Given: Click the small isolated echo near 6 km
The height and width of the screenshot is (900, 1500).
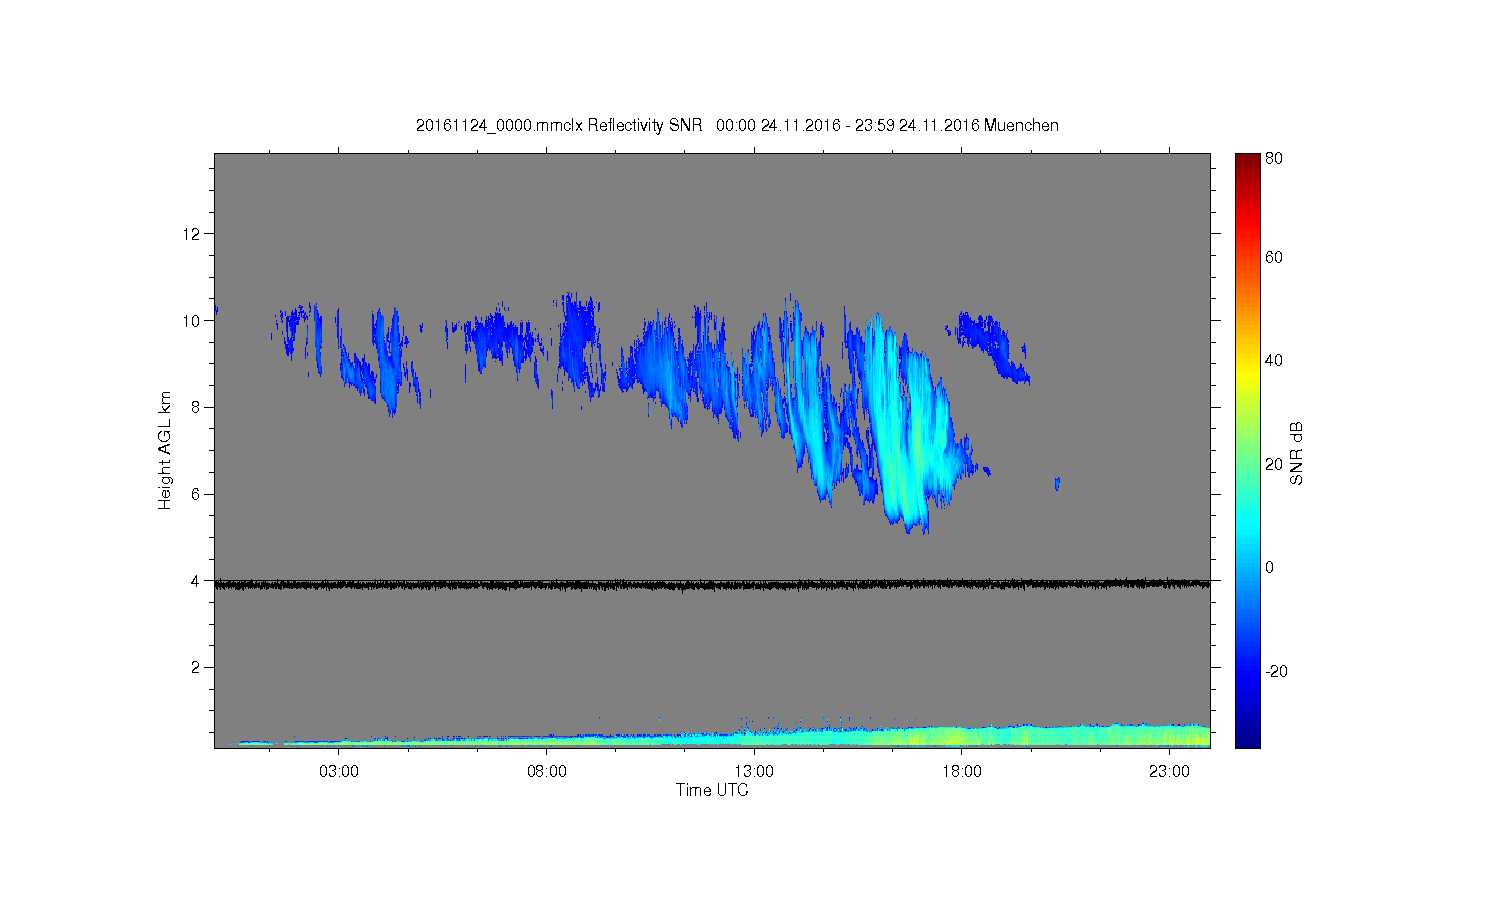Looking at the screenshot, I should click(x=1057, y=484).
